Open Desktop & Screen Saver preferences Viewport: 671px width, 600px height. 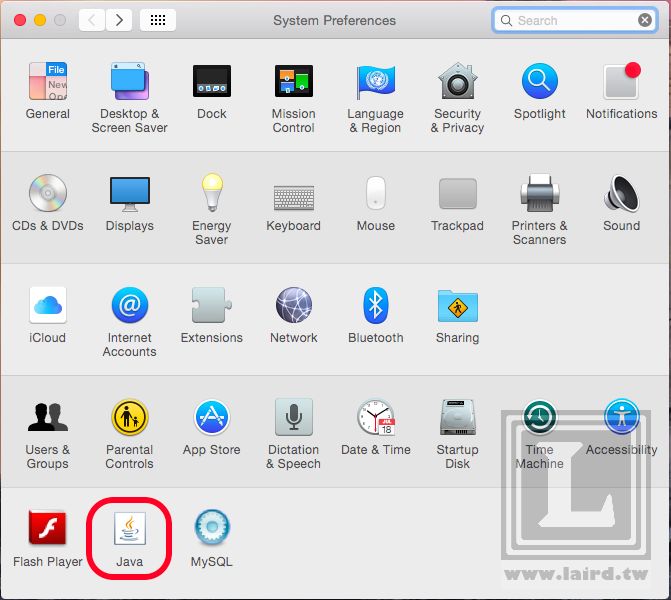pos(130,81)
